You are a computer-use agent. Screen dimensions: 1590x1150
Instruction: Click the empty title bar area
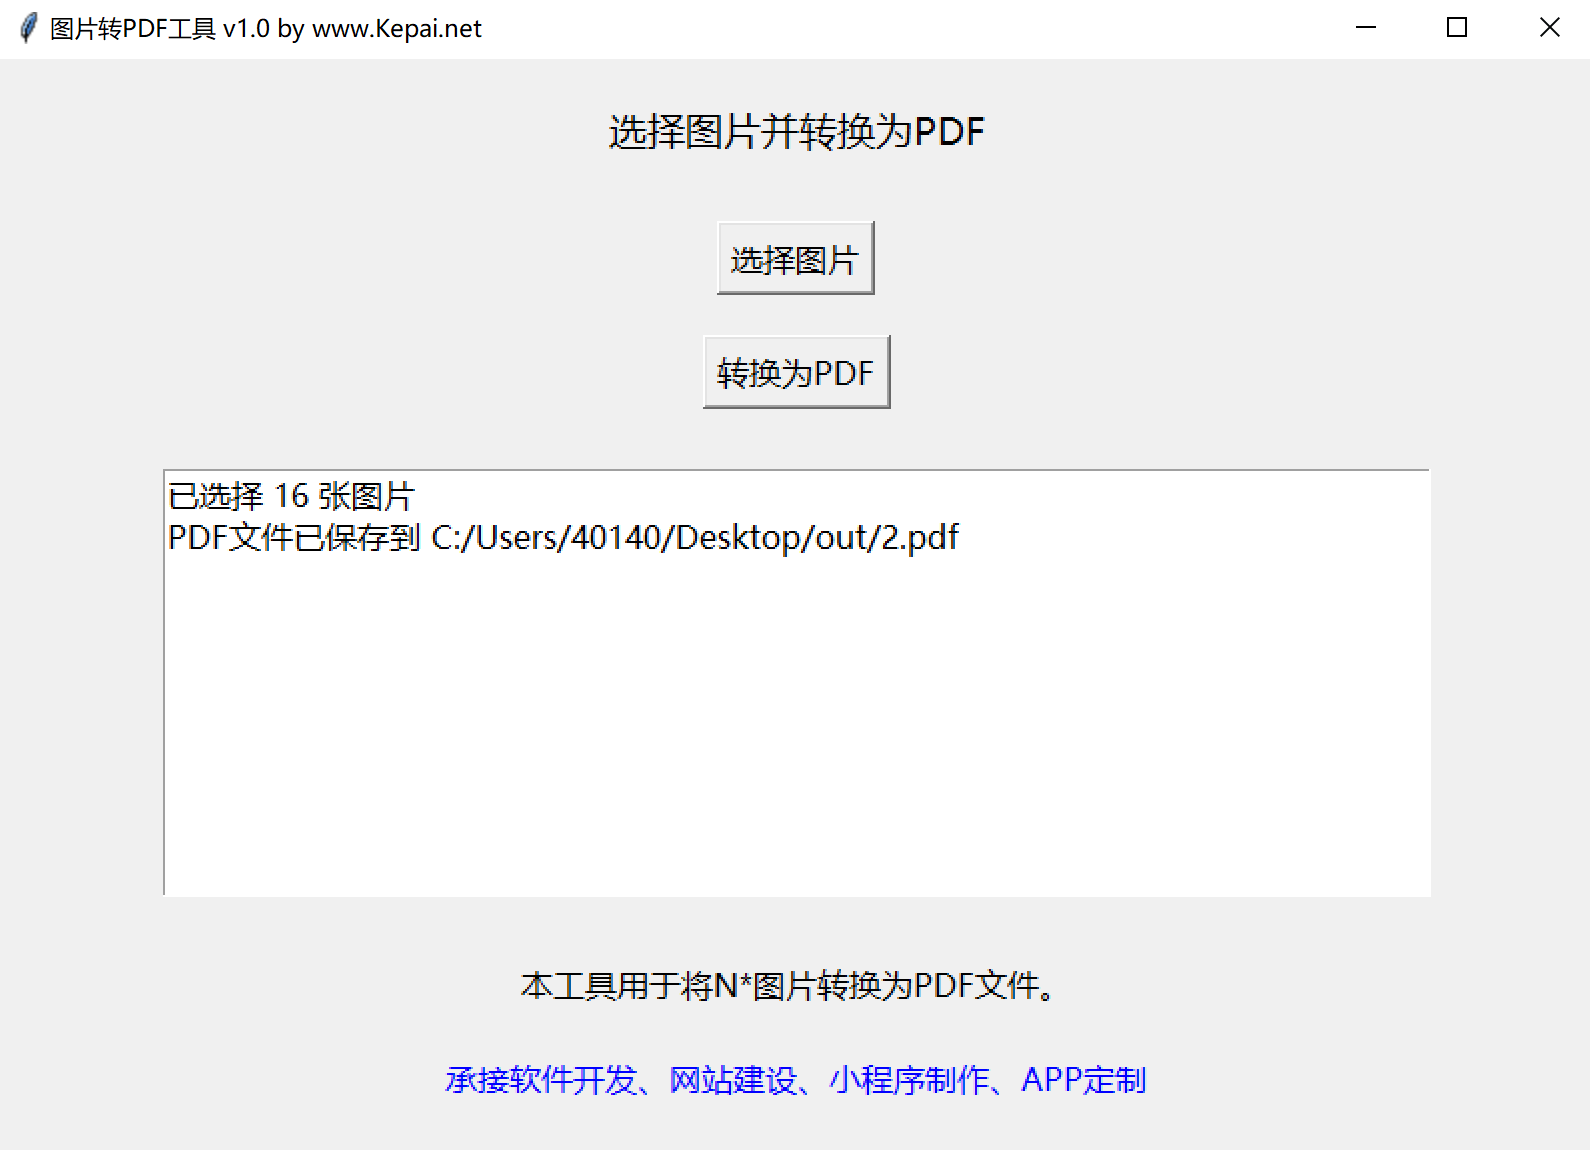pyautogui.click(x=900, y=28)
